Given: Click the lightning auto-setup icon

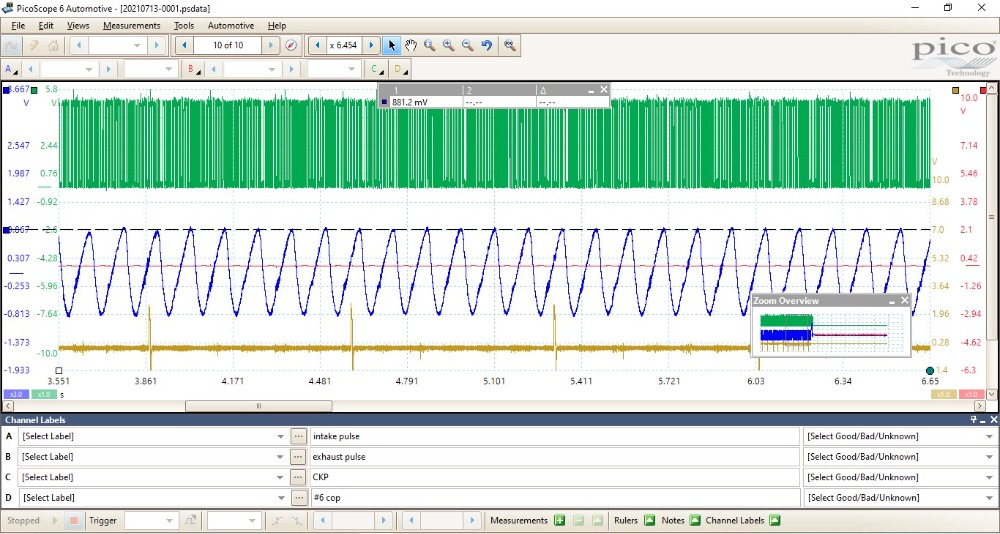Looking at the screenshot, I should click(34, 45).
